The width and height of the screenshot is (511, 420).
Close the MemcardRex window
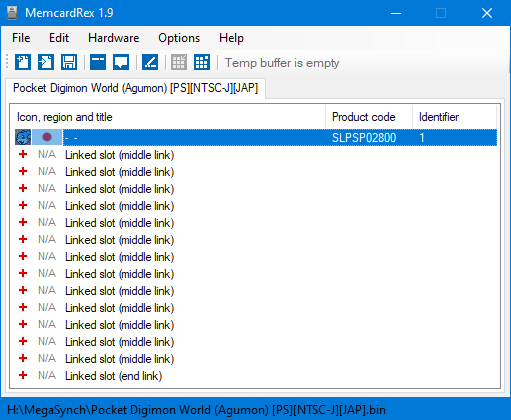tap(487, 13)
